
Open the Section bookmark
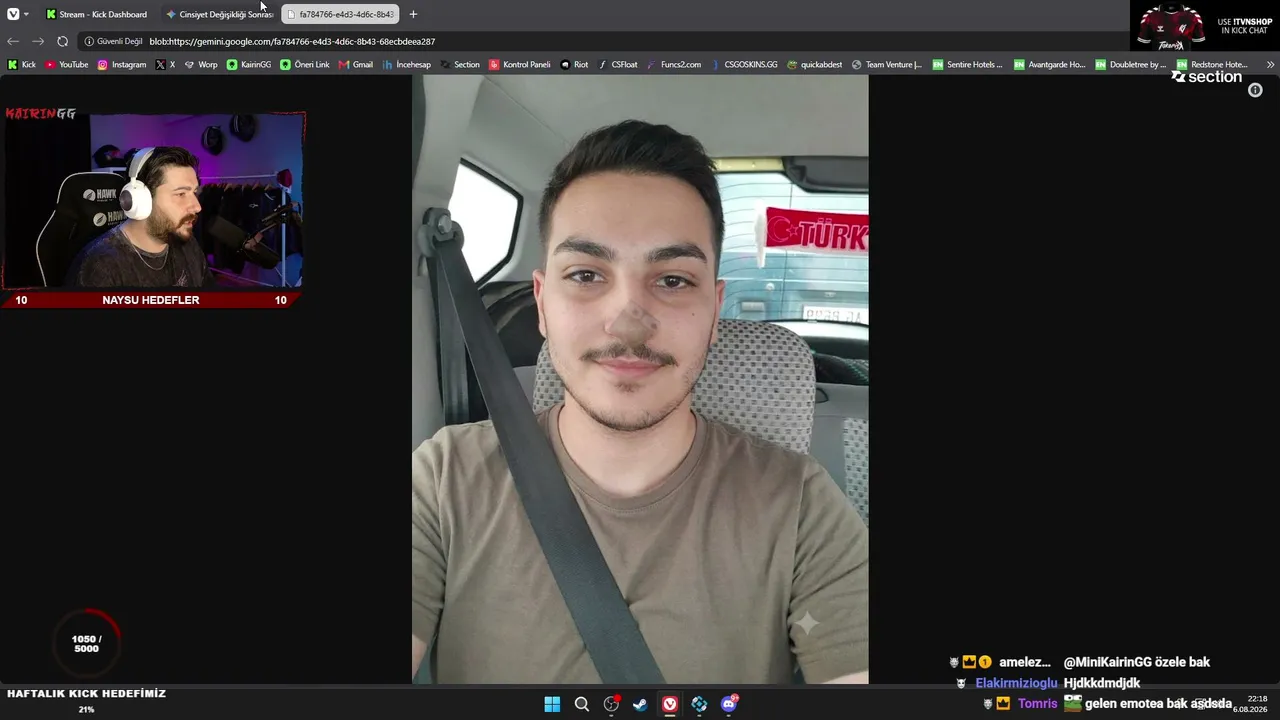point(460,64)
